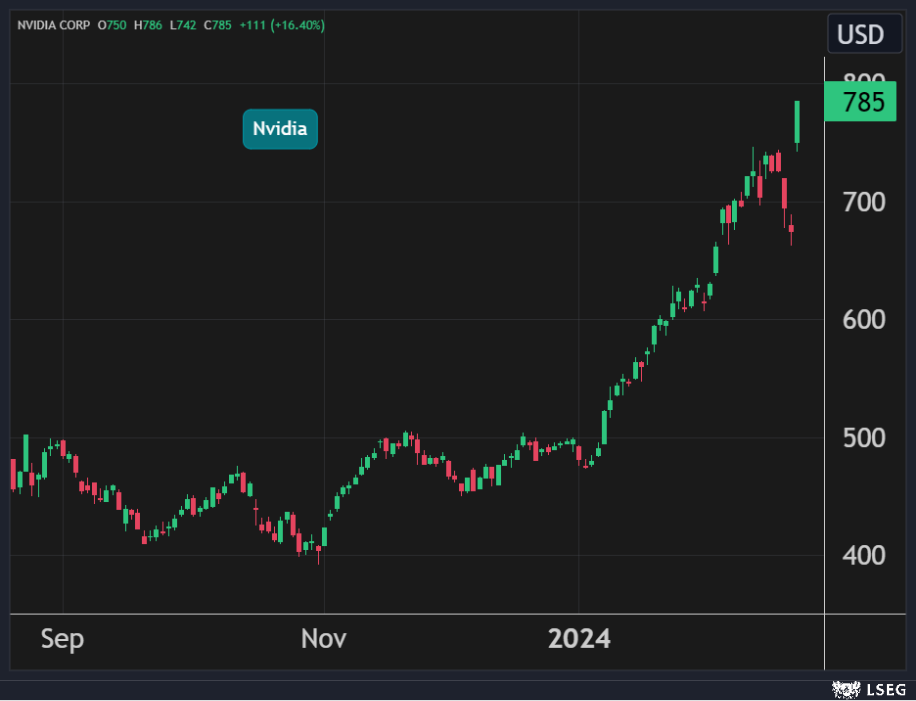
Task: Click the Sep label on time axis
Action: click(x=62, y=638)
